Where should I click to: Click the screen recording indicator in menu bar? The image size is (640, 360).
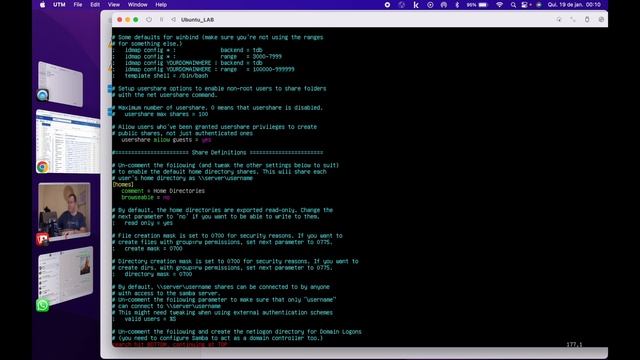387,5
